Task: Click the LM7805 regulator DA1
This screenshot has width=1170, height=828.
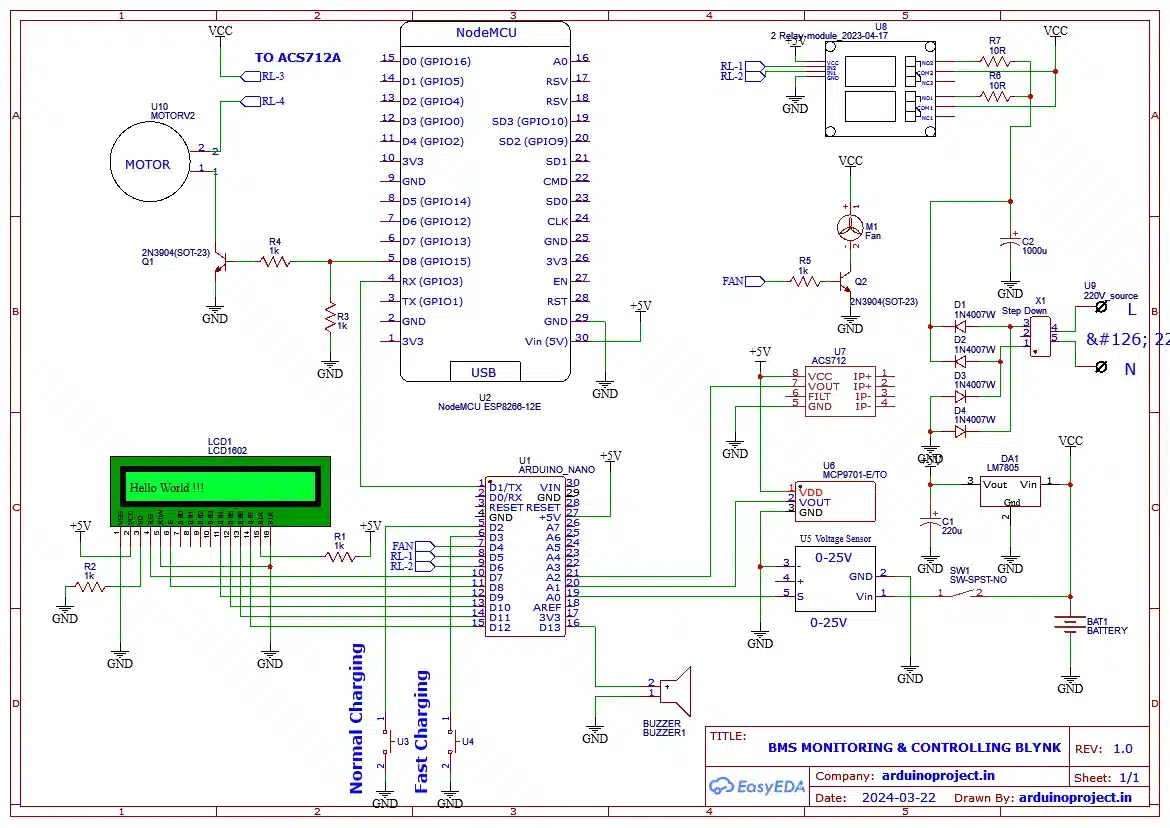Action: (x=1011, y=492)
